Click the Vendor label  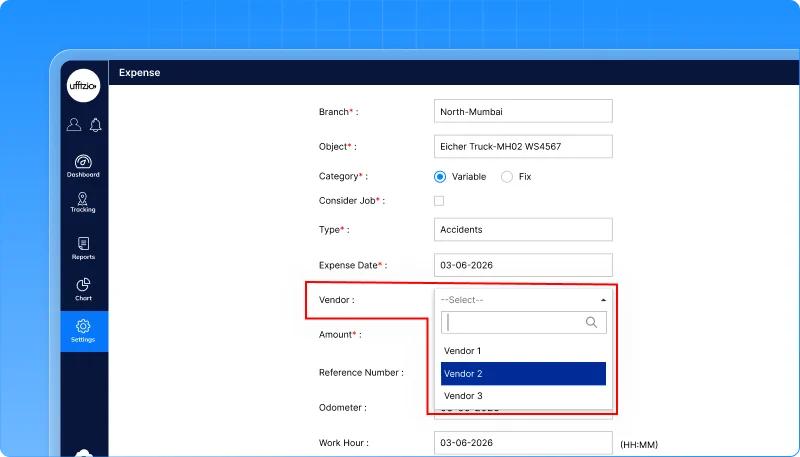point(336,300)
